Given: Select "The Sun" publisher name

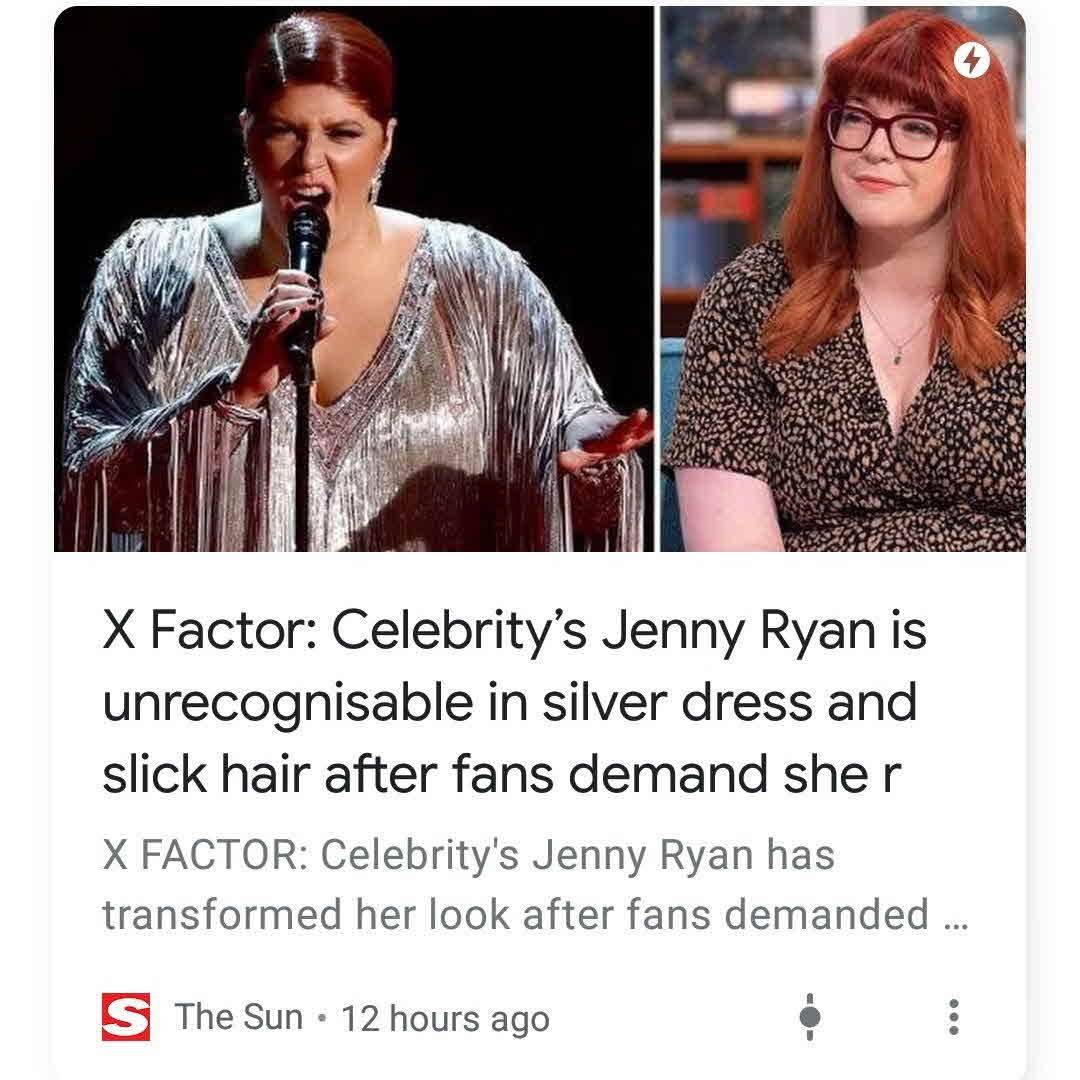Looking at the screenshot, I should (x=238, y=1017).
